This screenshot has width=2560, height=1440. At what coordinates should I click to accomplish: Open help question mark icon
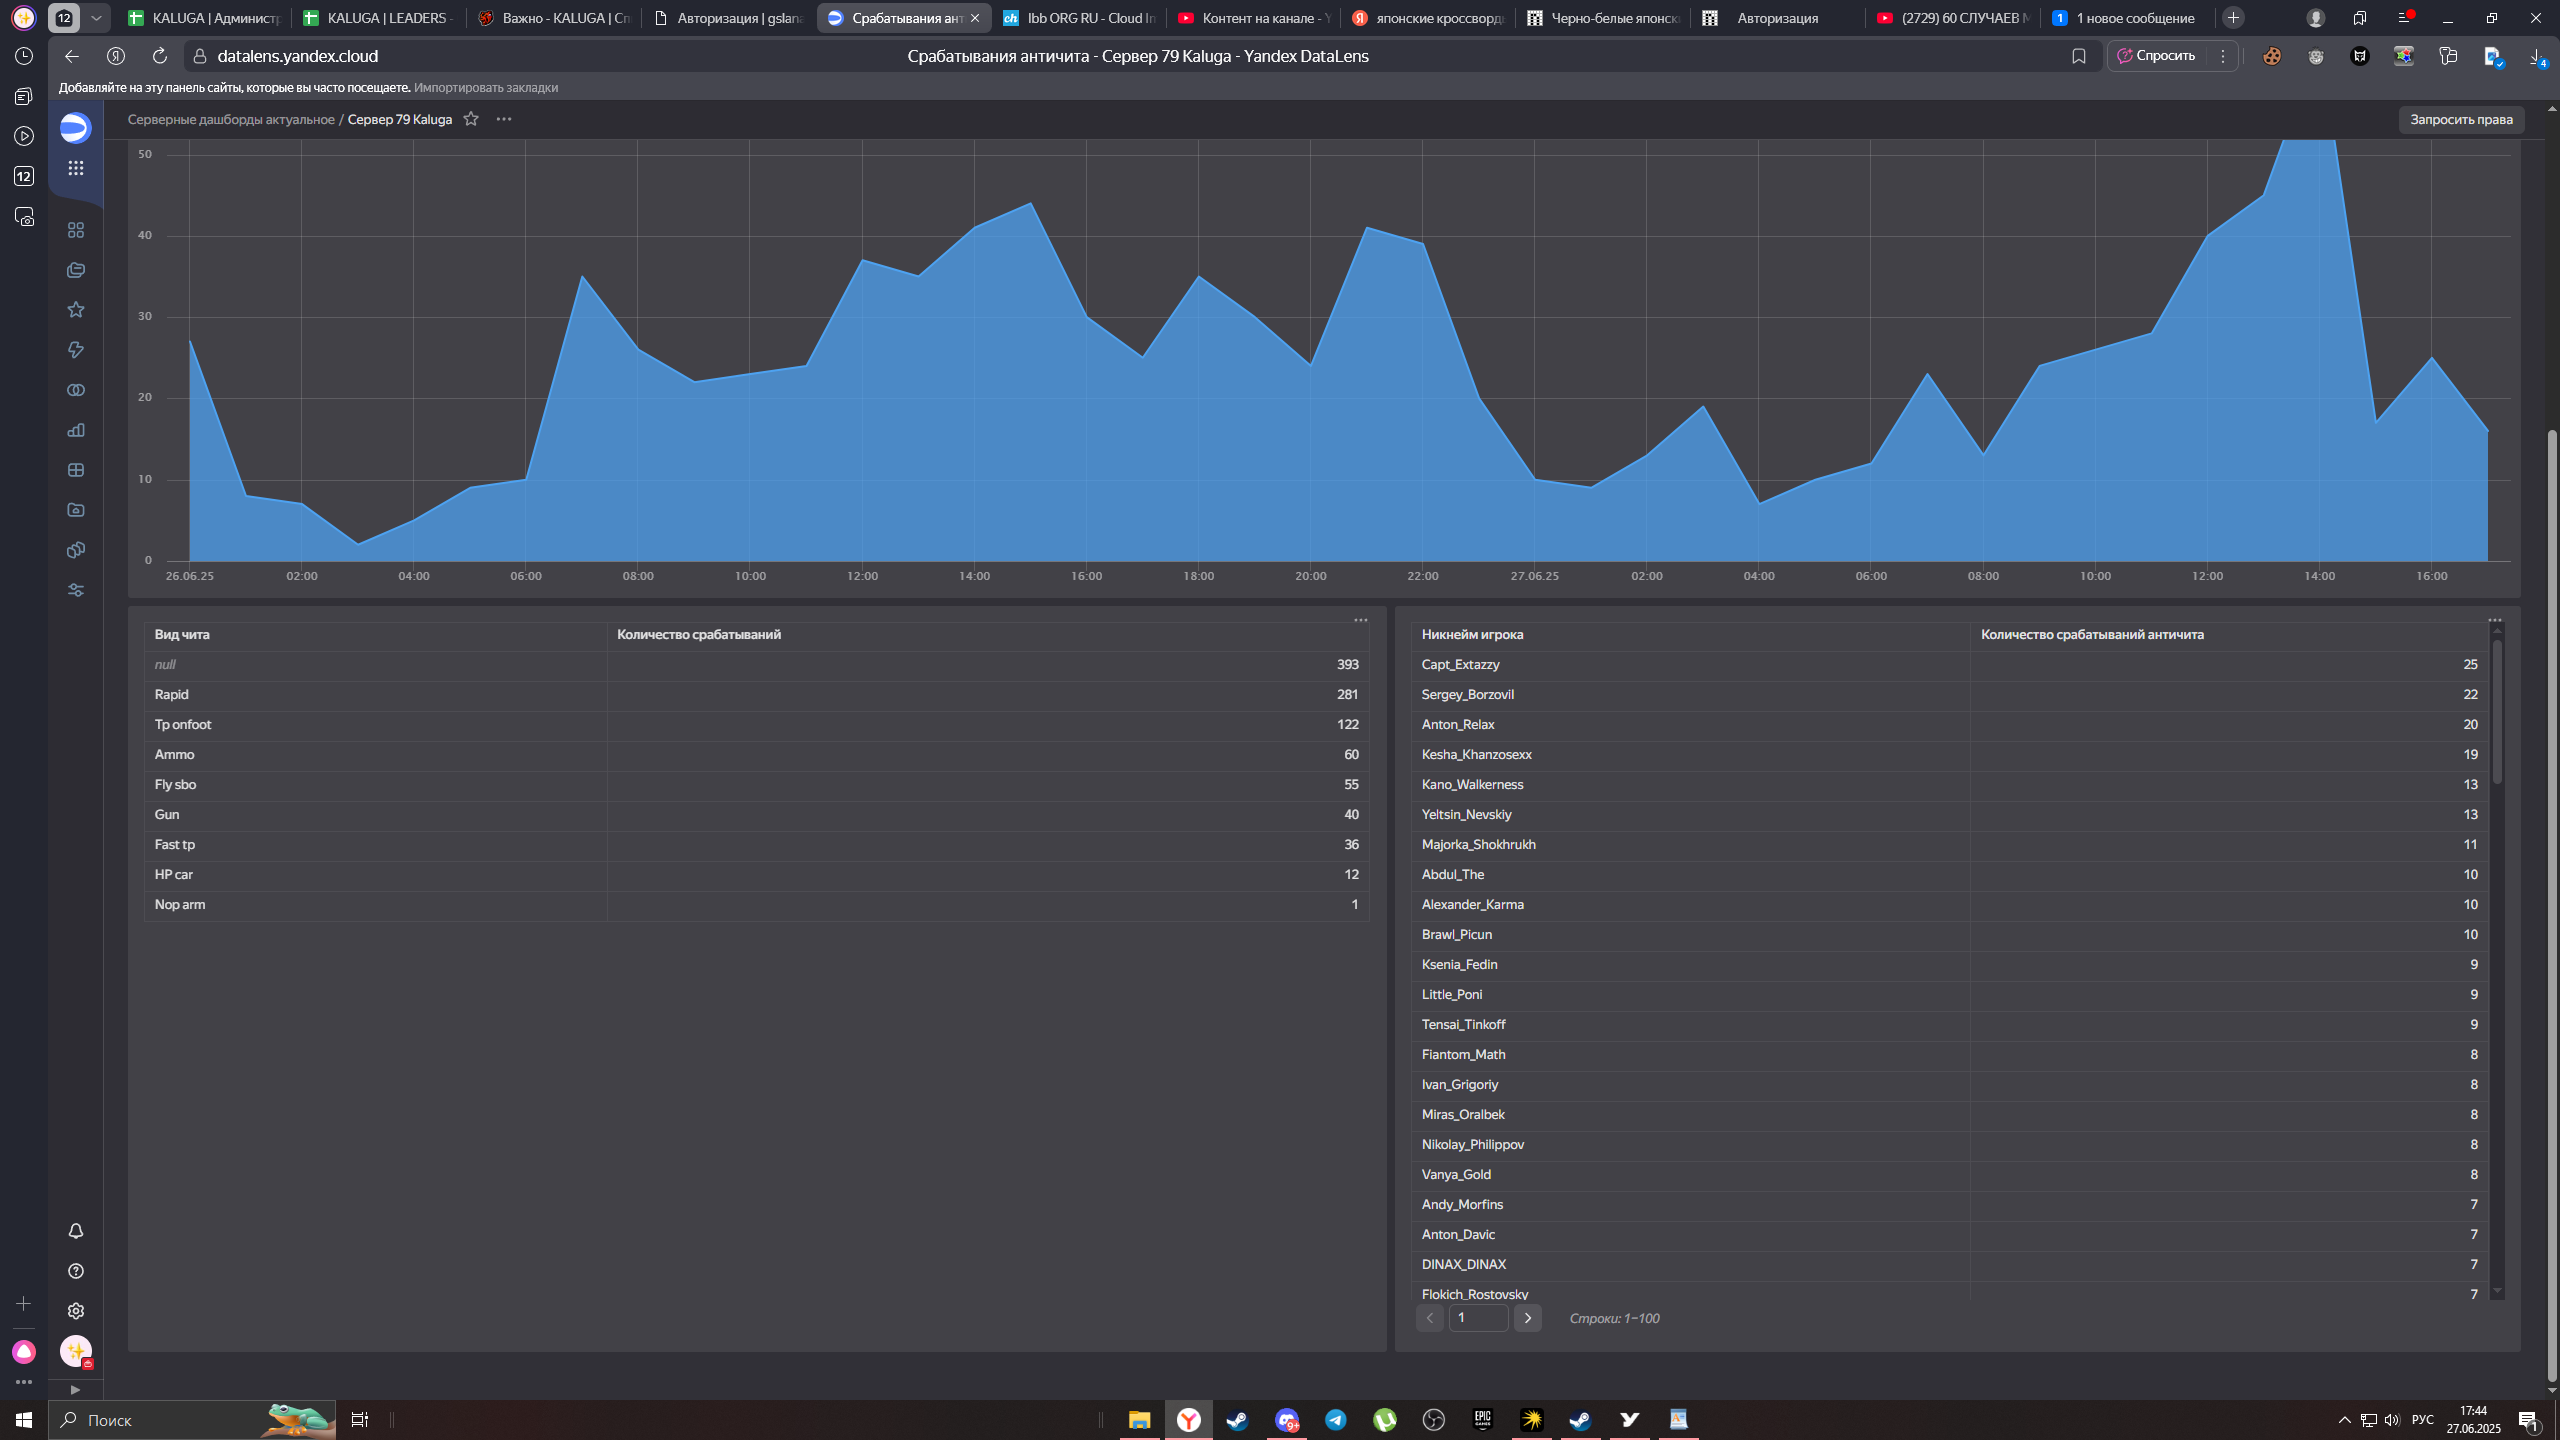click(x=75, y=1271)
